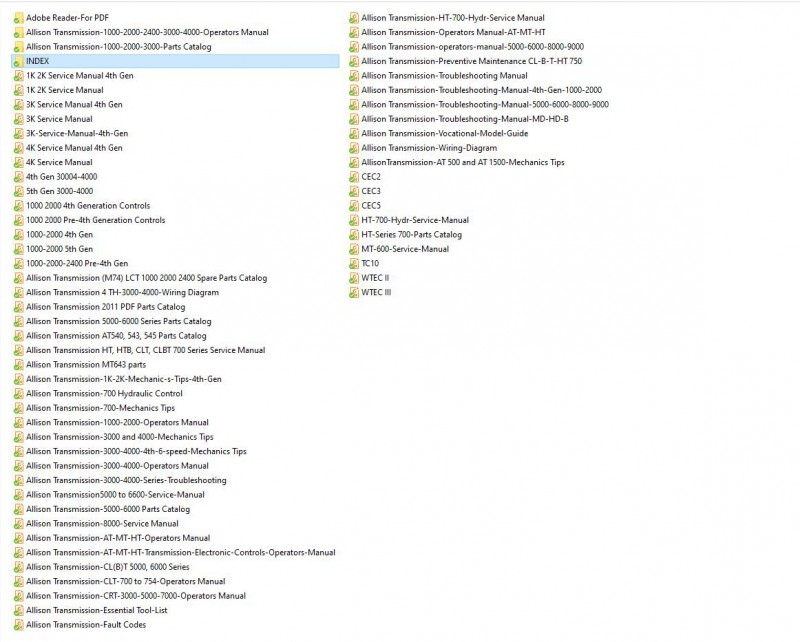
Task: Click the PDF icon beside Allison Transmission-Wiring-Diagram
Action: (354, 148)
